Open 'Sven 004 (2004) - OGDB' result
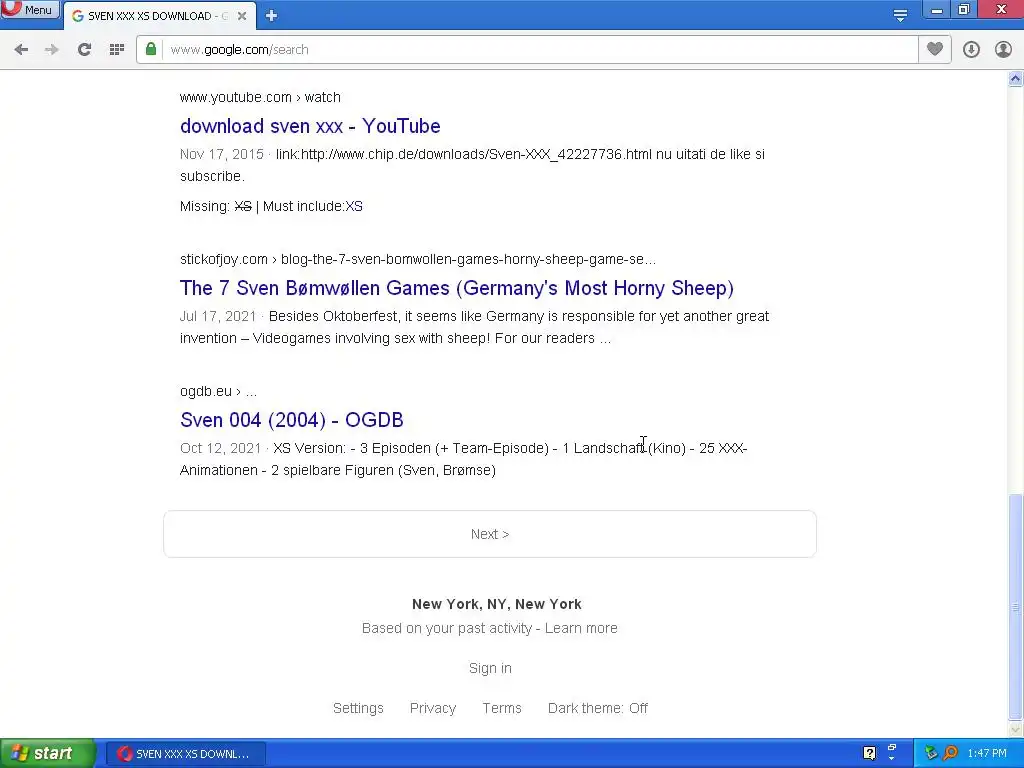1024x768 pixels. (x=291, y=420)
